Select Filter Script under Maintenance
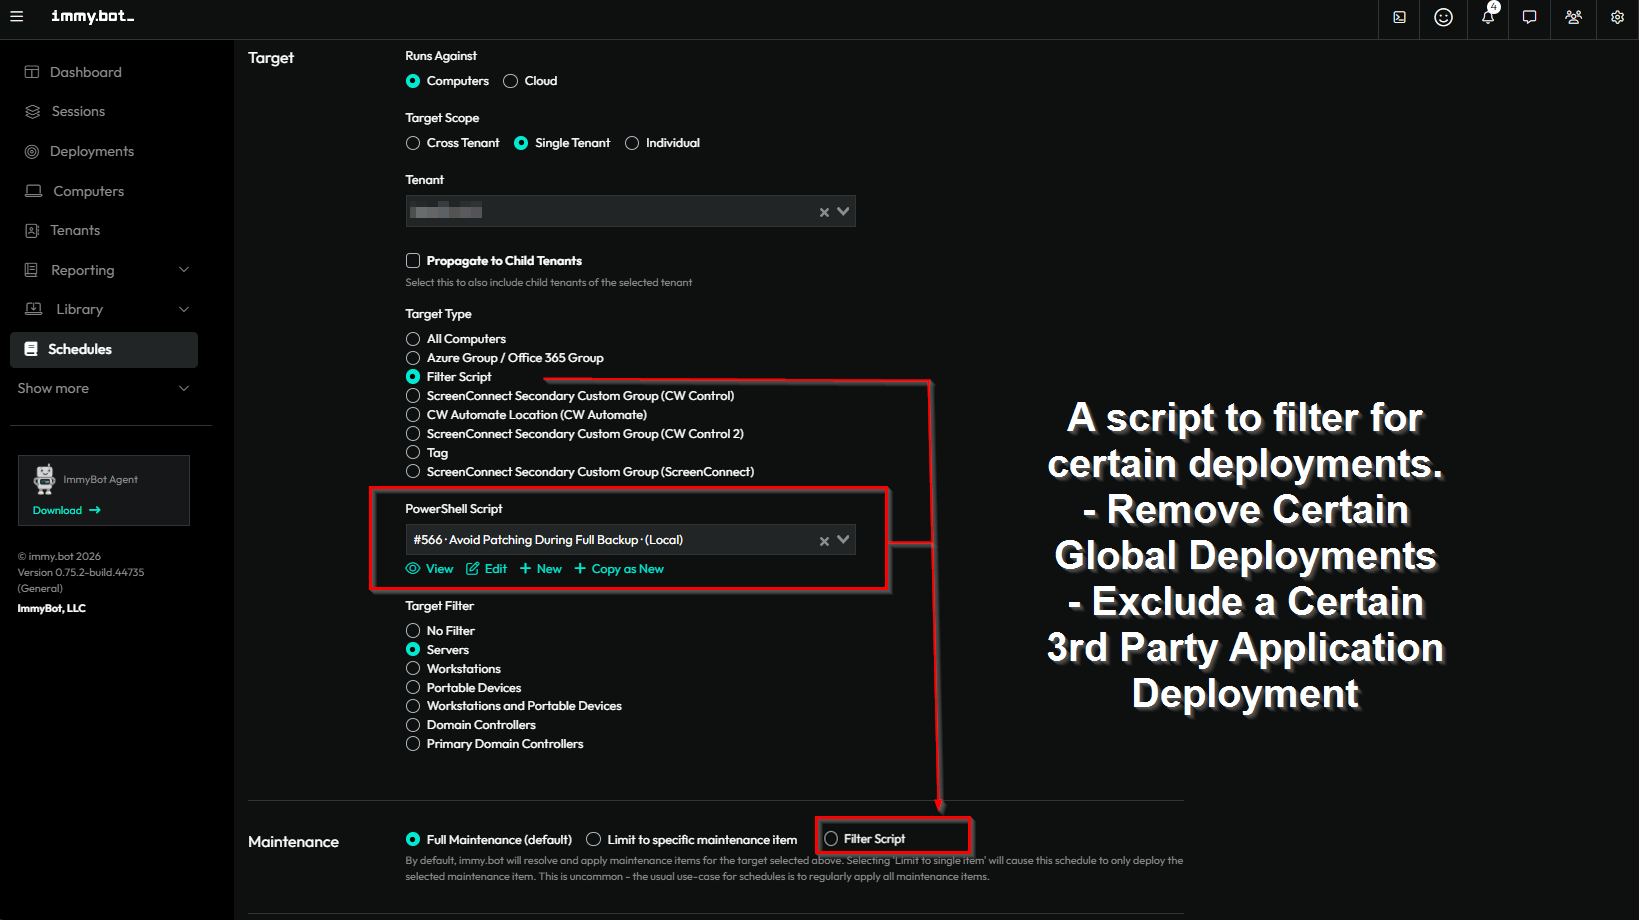This screenshot has height=920, width=1639. [x=831, y=839]
